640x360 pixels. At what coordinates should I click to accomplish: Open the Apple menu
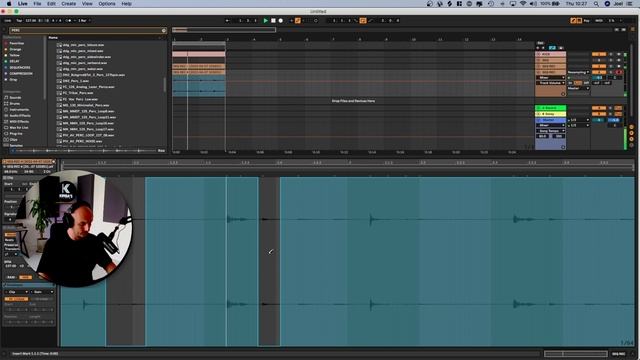(9, 4)
